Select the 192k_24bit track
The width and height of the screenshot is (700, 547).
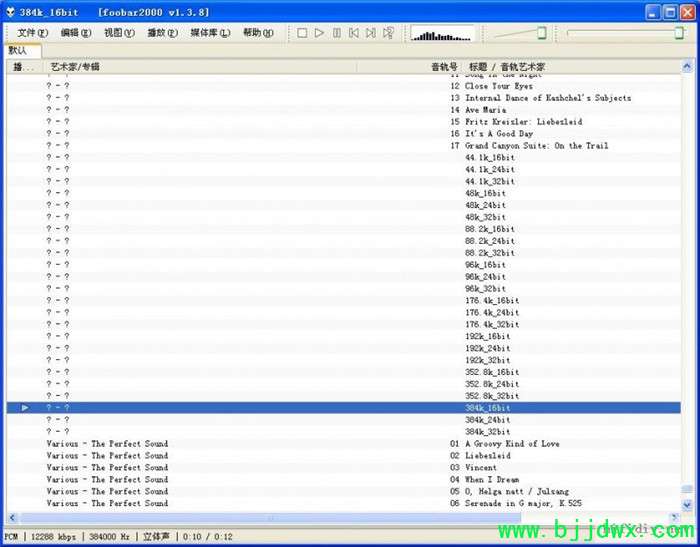(344, 348)
